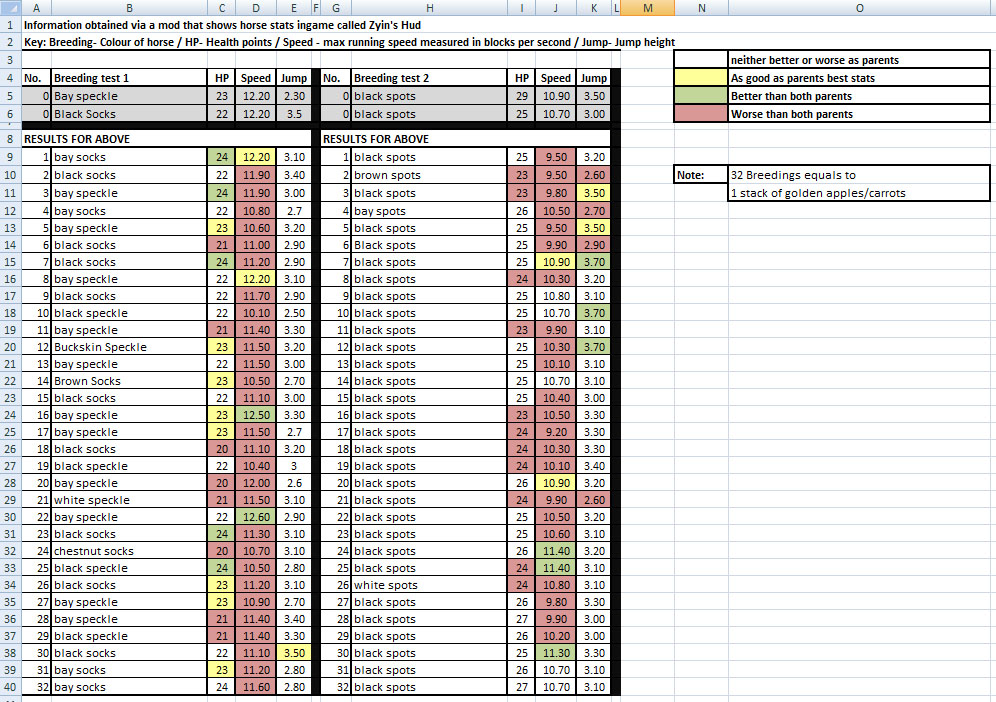This screenshot has height=702, width=996.
Task: Click the yellow 'As good as parents' legend swatch
Action: pos(701,78)
